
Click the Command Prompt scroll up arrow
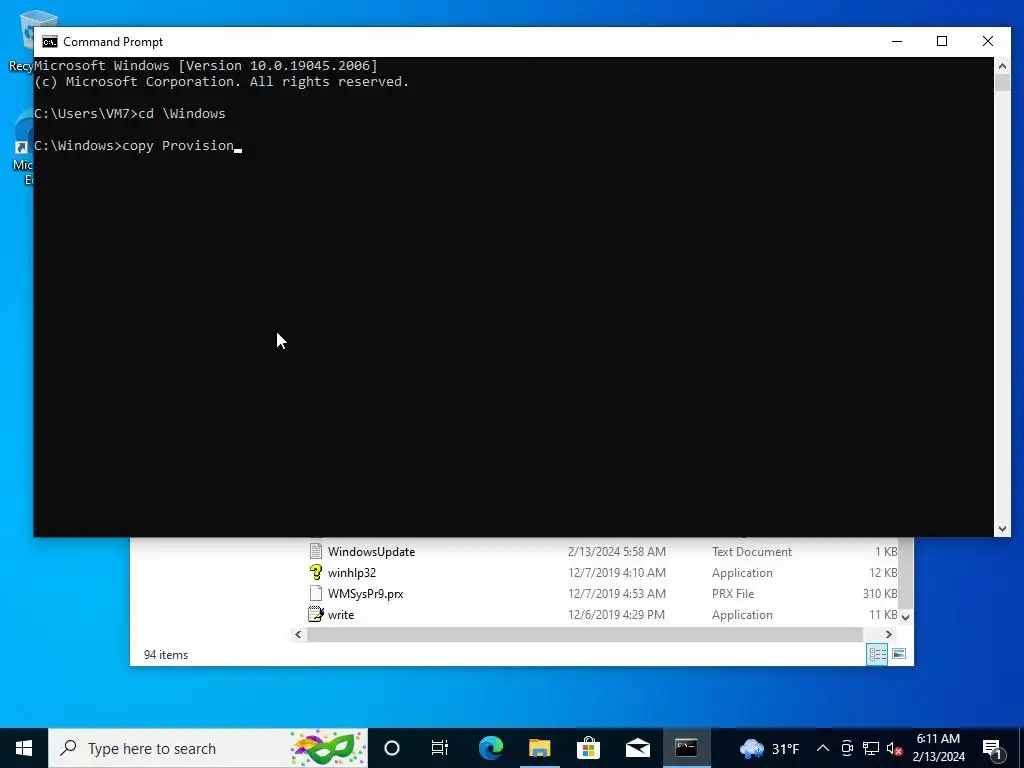[1002, 65]
